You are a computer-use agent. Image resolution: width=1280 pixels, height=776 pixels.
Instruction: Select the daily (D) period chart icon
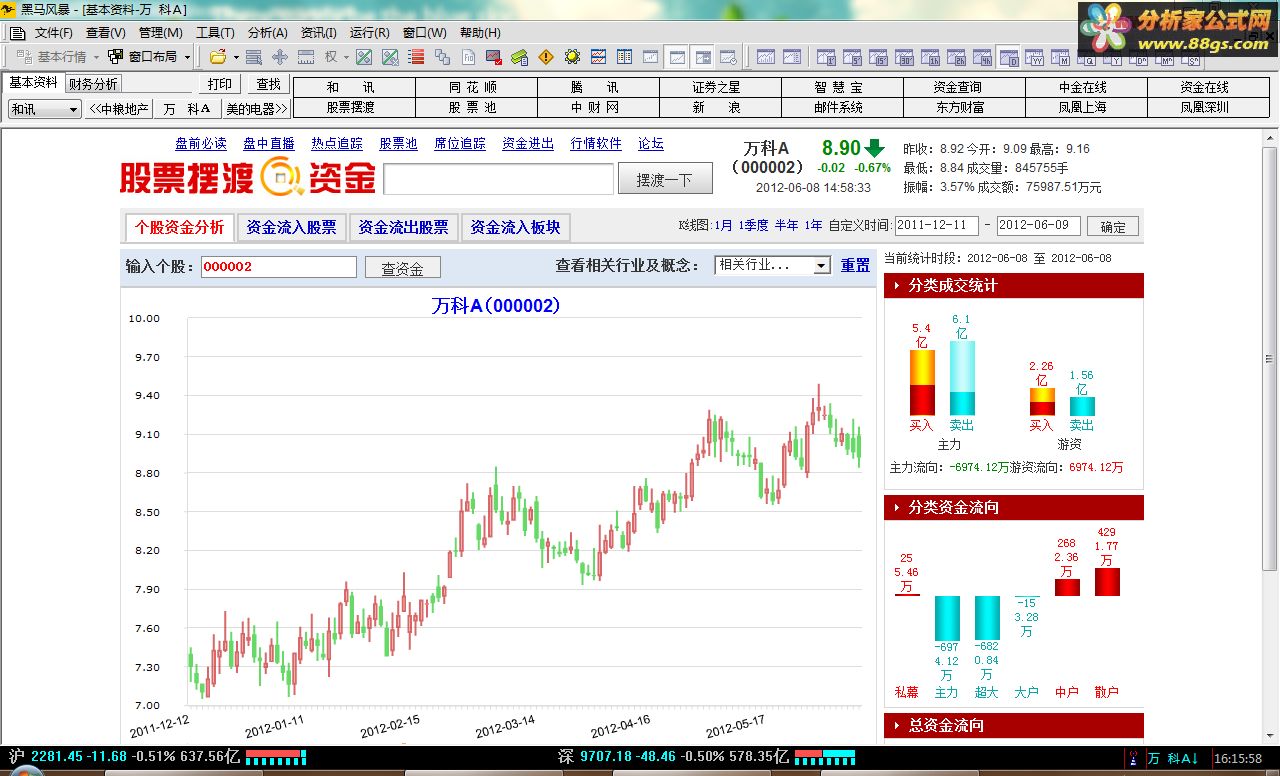coord(1008,57)
